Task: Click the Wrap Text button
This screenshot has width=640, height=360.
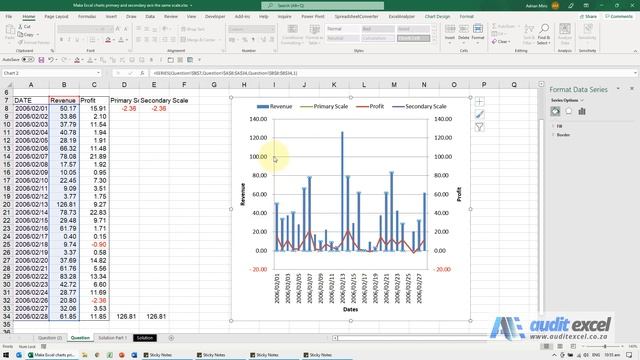Action: click(x=193, y=29)
